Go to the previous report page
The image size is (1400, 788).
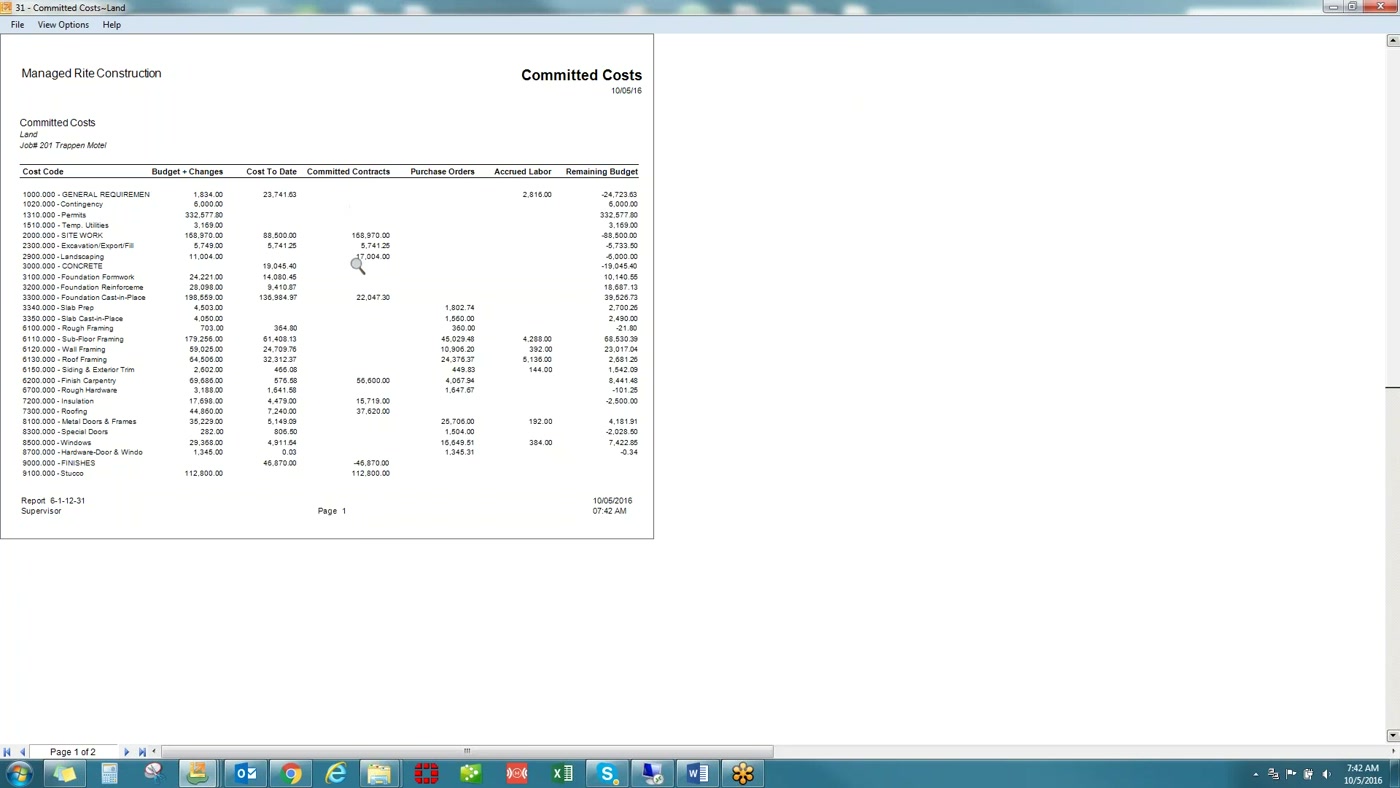pyautogui.click(x=23, y=751)
